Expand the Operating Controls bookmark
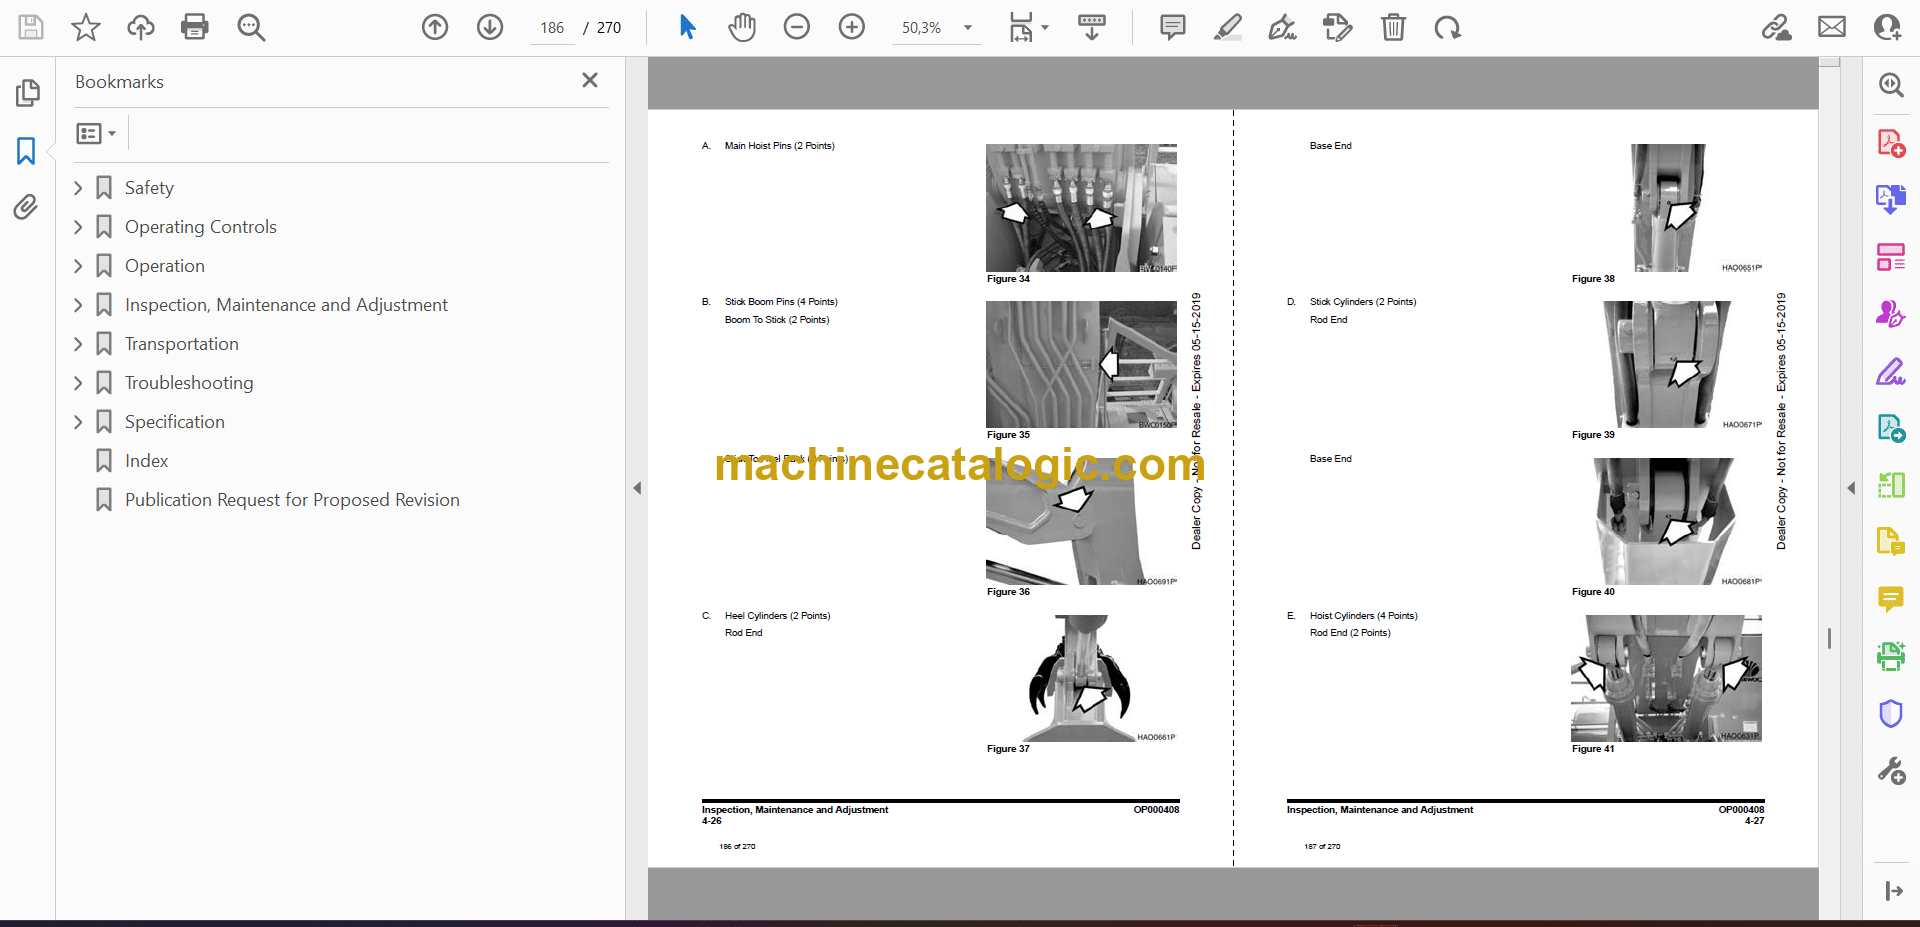 tap(78, 227)
